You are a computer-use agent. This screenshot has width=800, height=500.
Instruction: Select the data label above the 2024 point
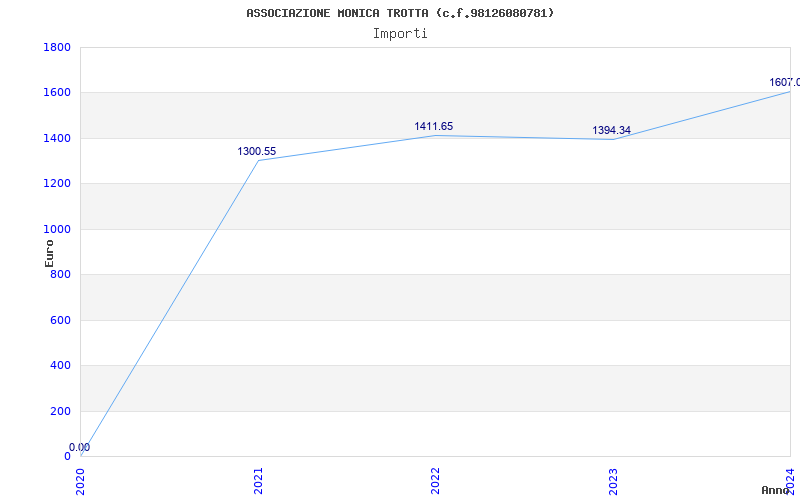(x=784, y=82)
